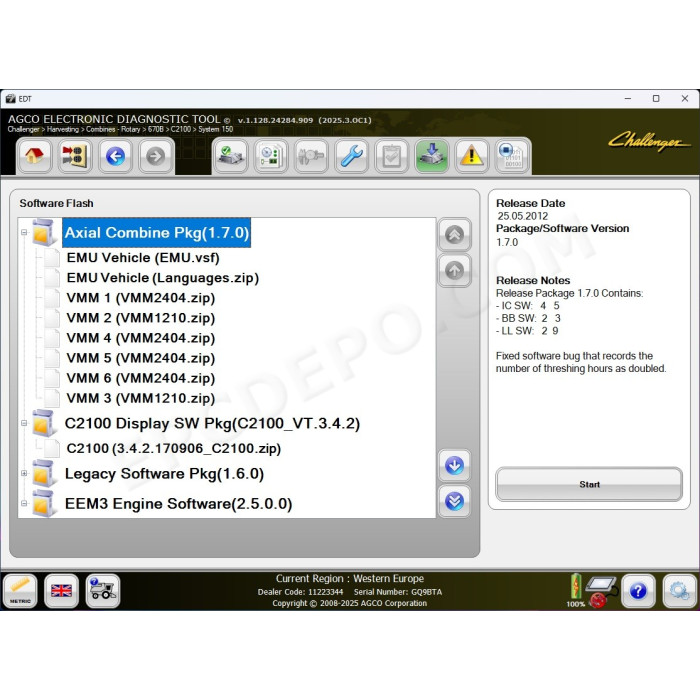Select EMU Vehicle (Languages.zip)

coord(162,278)
